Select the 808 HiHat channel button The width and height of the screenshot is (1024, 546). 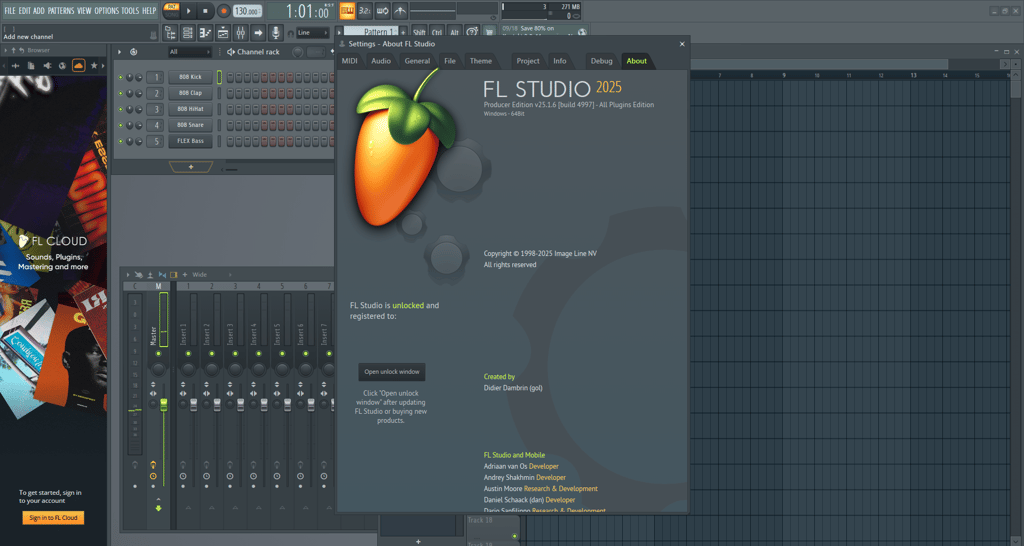191,109
